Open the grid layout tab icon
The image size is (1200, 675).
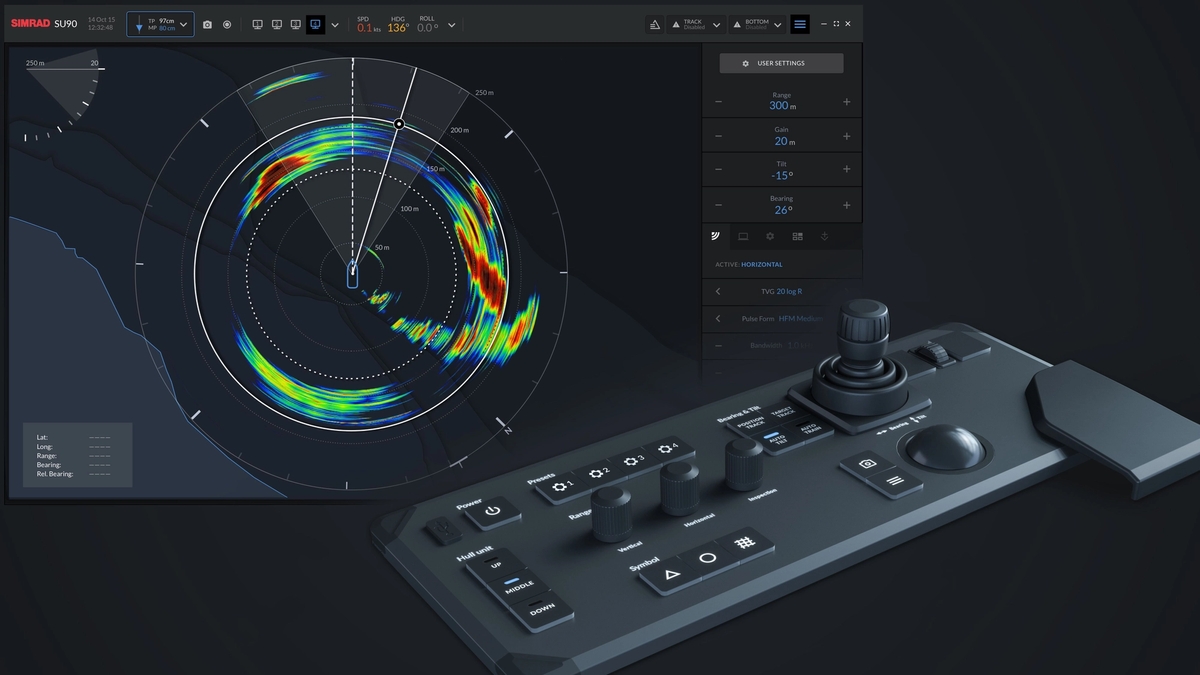point(797,237)
